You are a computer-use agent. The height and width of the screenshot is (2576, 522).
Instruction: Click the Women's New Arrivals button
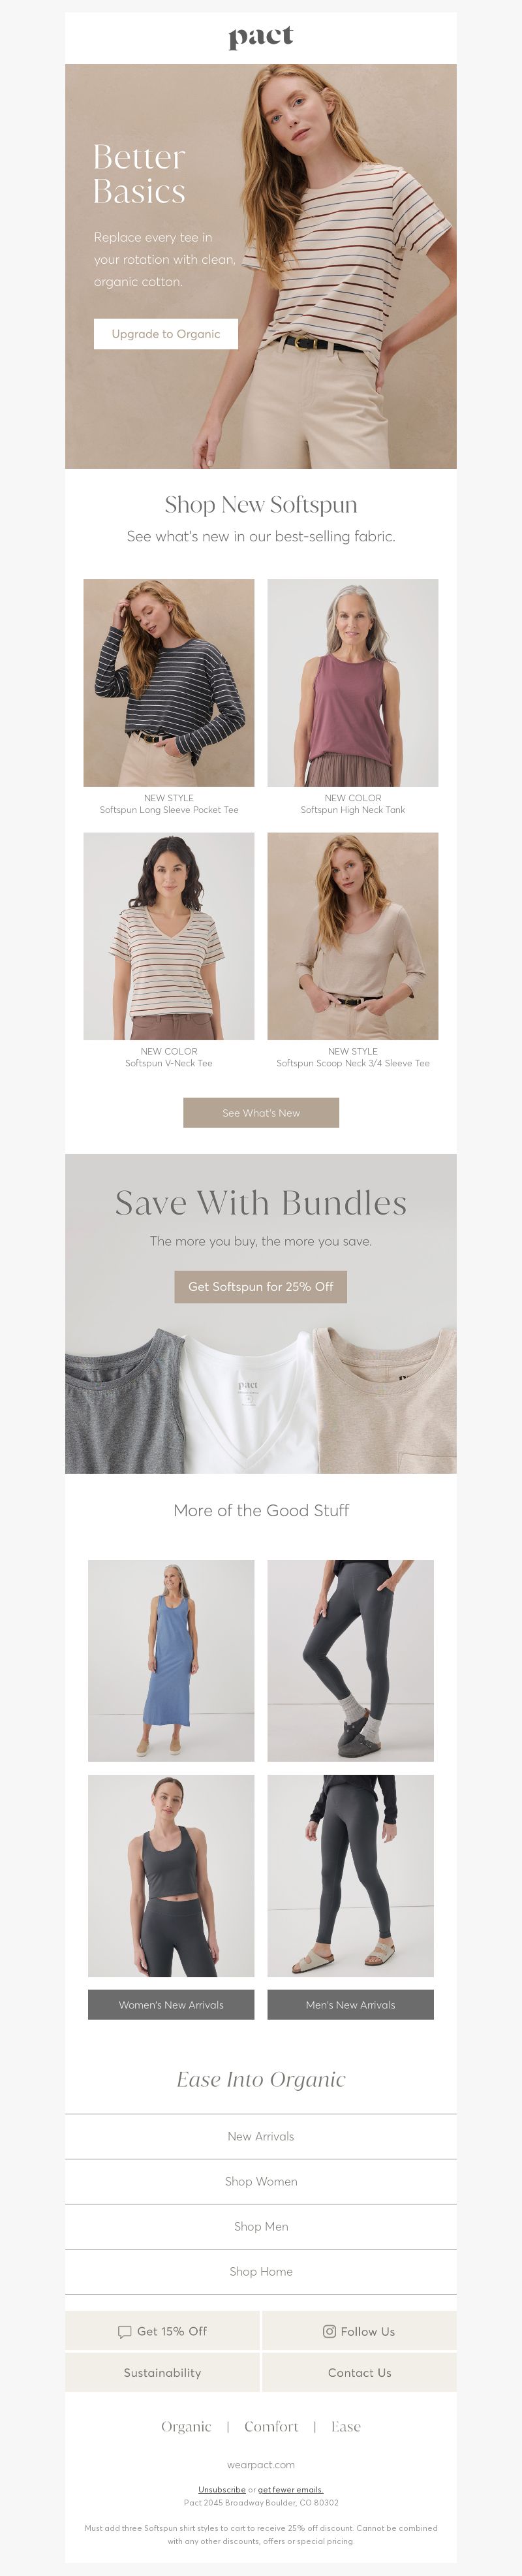[171, 2004]
